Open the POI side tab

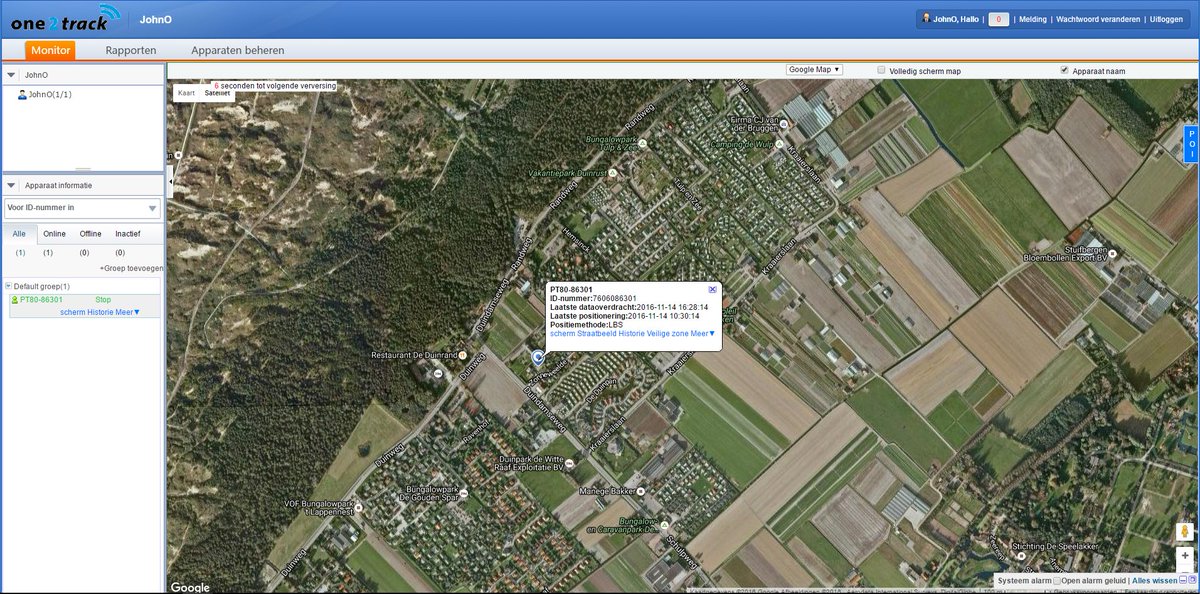(1191, 143)
